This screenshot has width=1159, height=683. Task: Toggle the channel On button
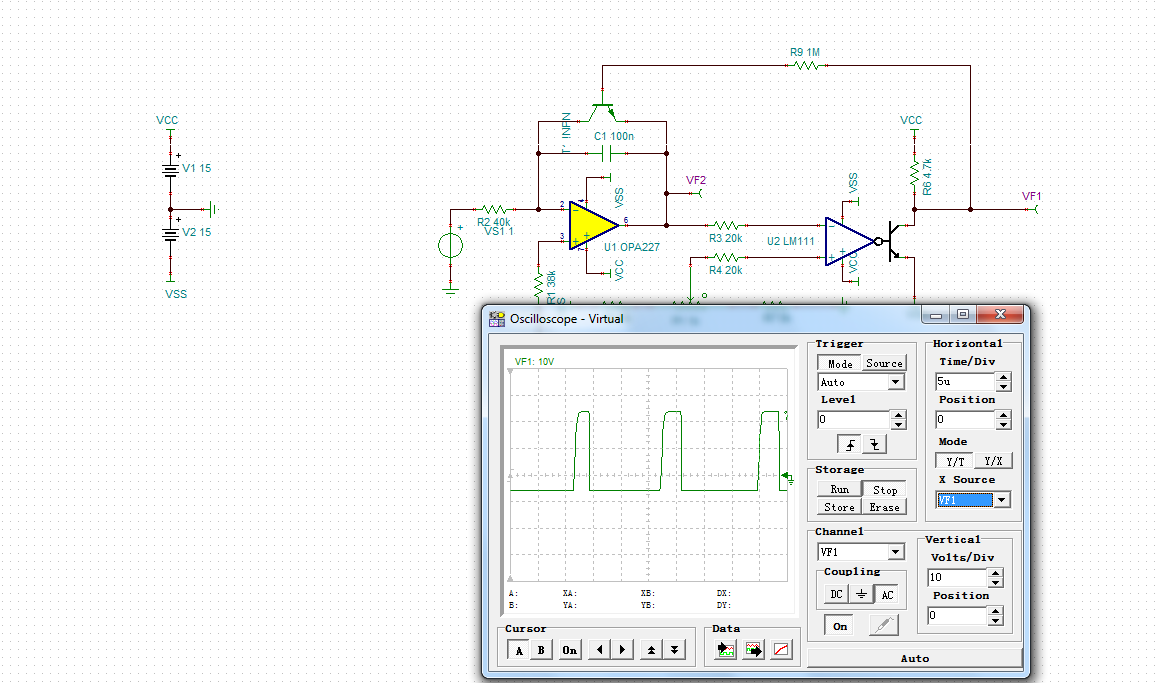(840, 626)
